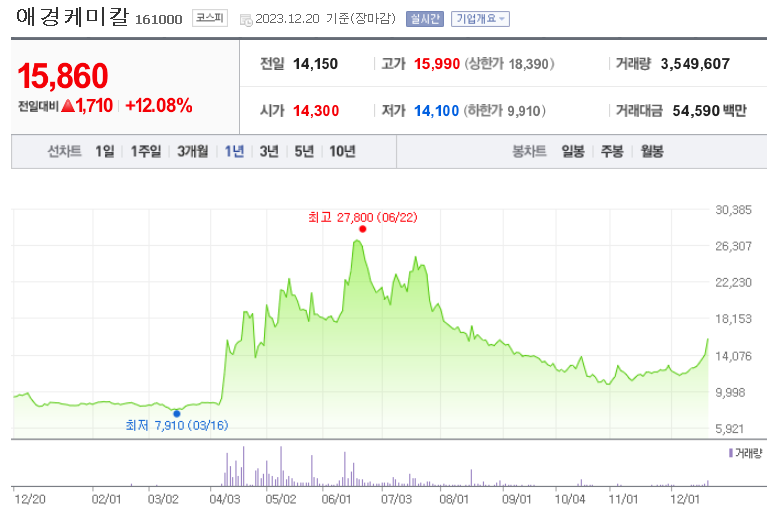Image resolution: width=767 pixels, height=519 pixels.
Task: Select the 3년 line chart tab
Action: coord(269,151)
